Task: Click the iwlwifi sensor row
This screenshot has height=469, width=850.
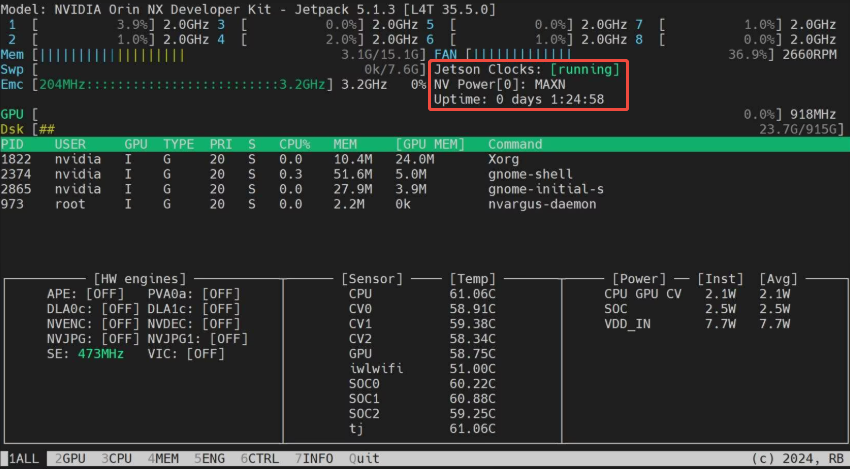Action: click(x=422, y=369)
